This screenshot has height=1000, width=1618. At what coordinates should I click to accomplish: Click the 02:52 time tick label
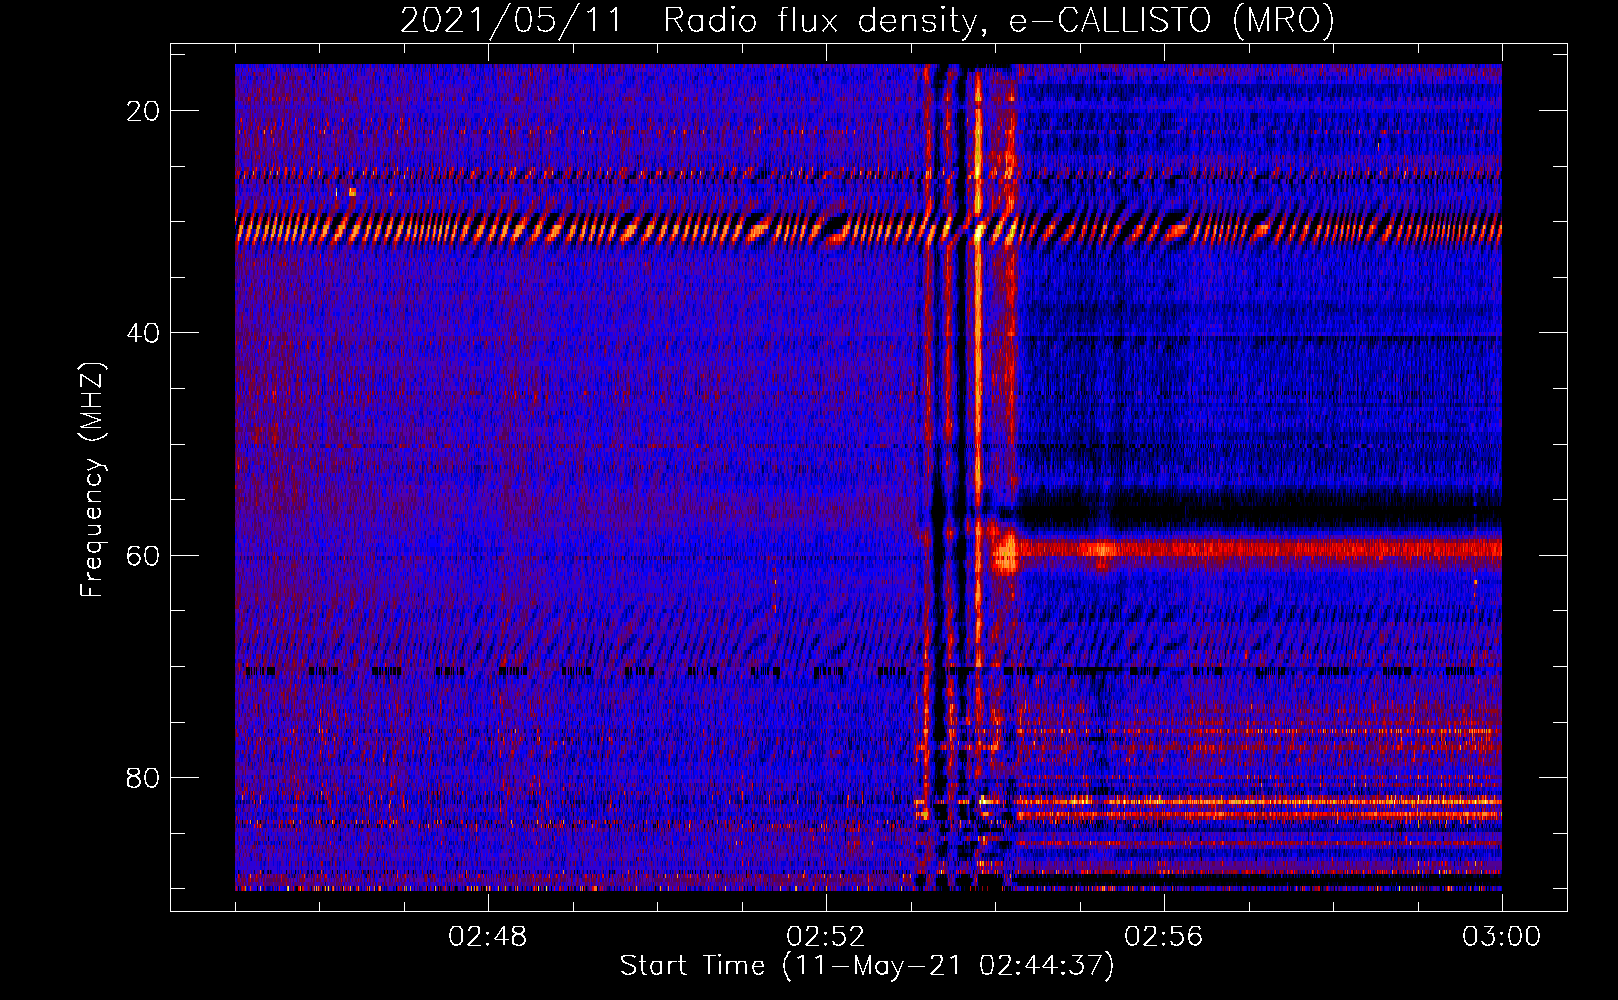826,937
